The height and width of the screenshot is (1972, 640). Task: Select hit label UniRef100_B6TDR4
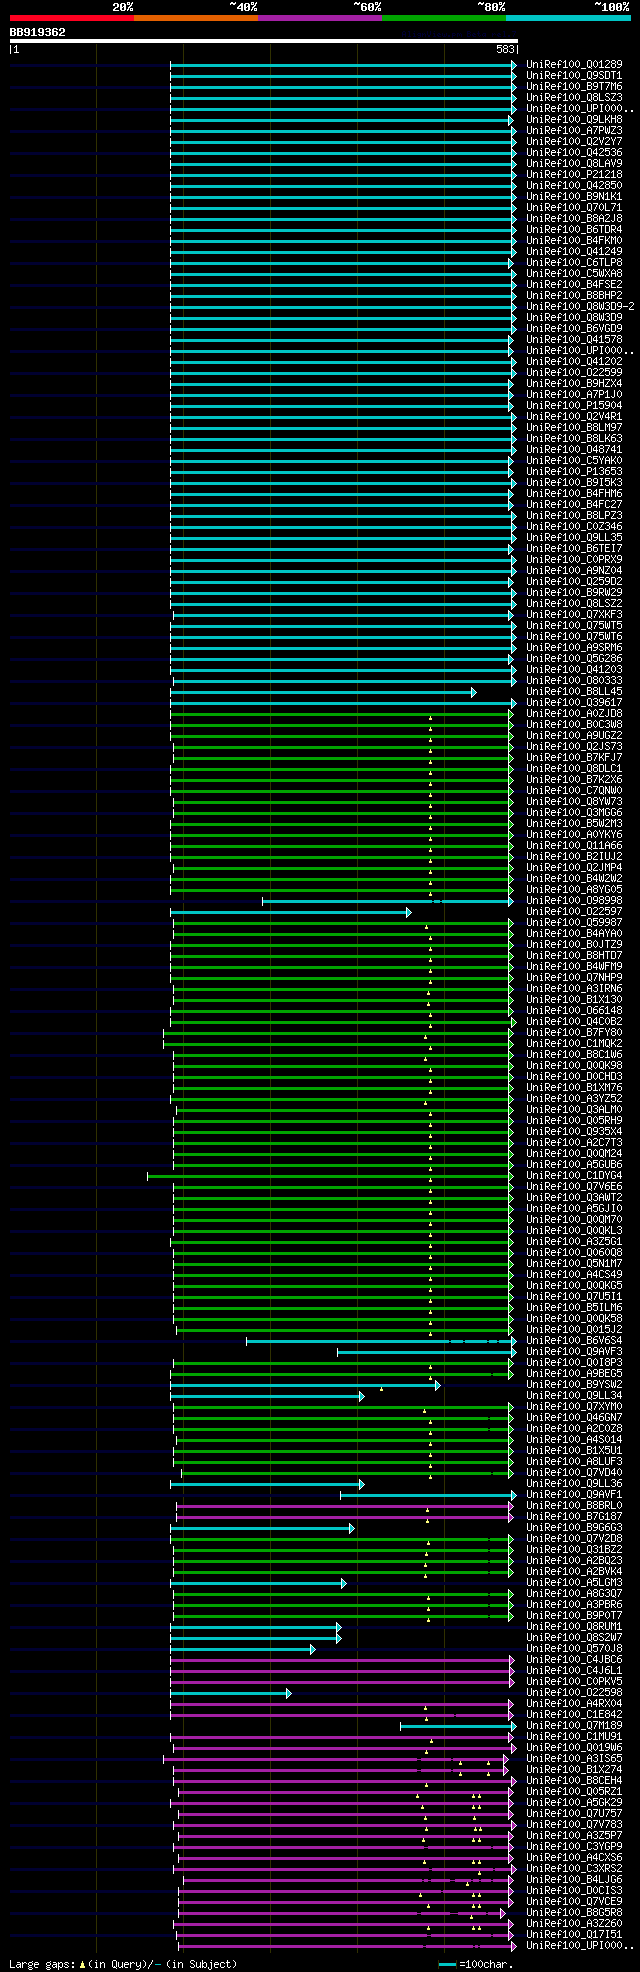click(574, 229)
